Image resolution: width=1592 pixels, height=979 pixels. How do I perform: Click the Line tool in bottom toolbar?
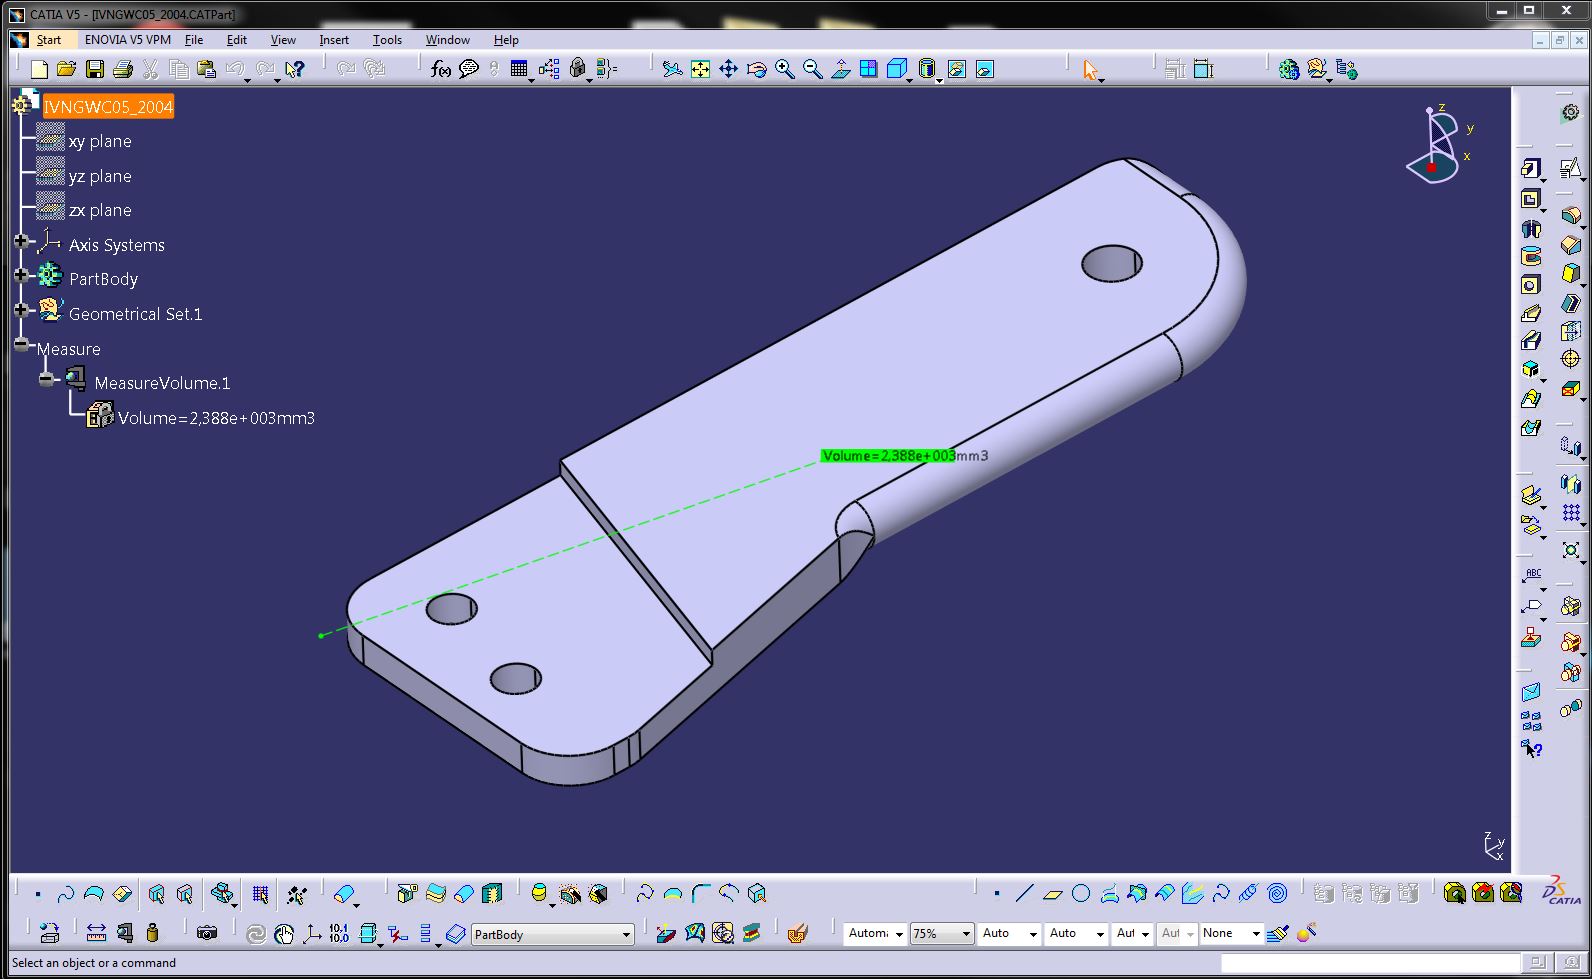click(x=1024, y=893)
